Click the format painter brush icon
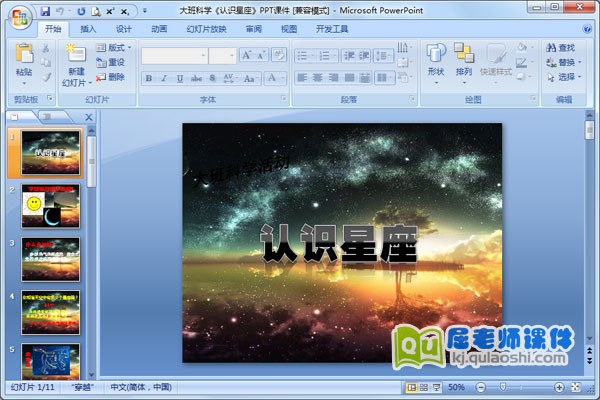 coord(46,77)
